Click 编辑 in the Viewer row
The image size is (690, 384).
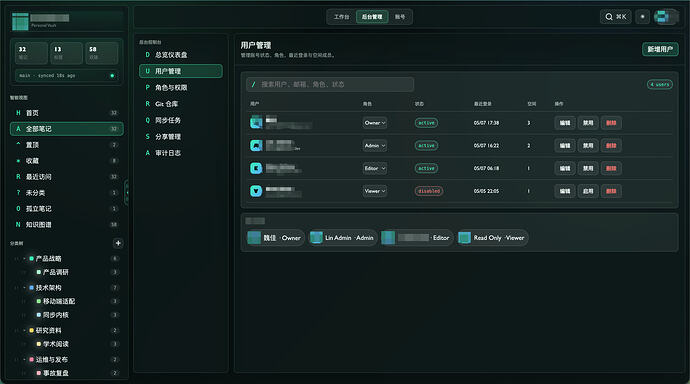(565, 191)
